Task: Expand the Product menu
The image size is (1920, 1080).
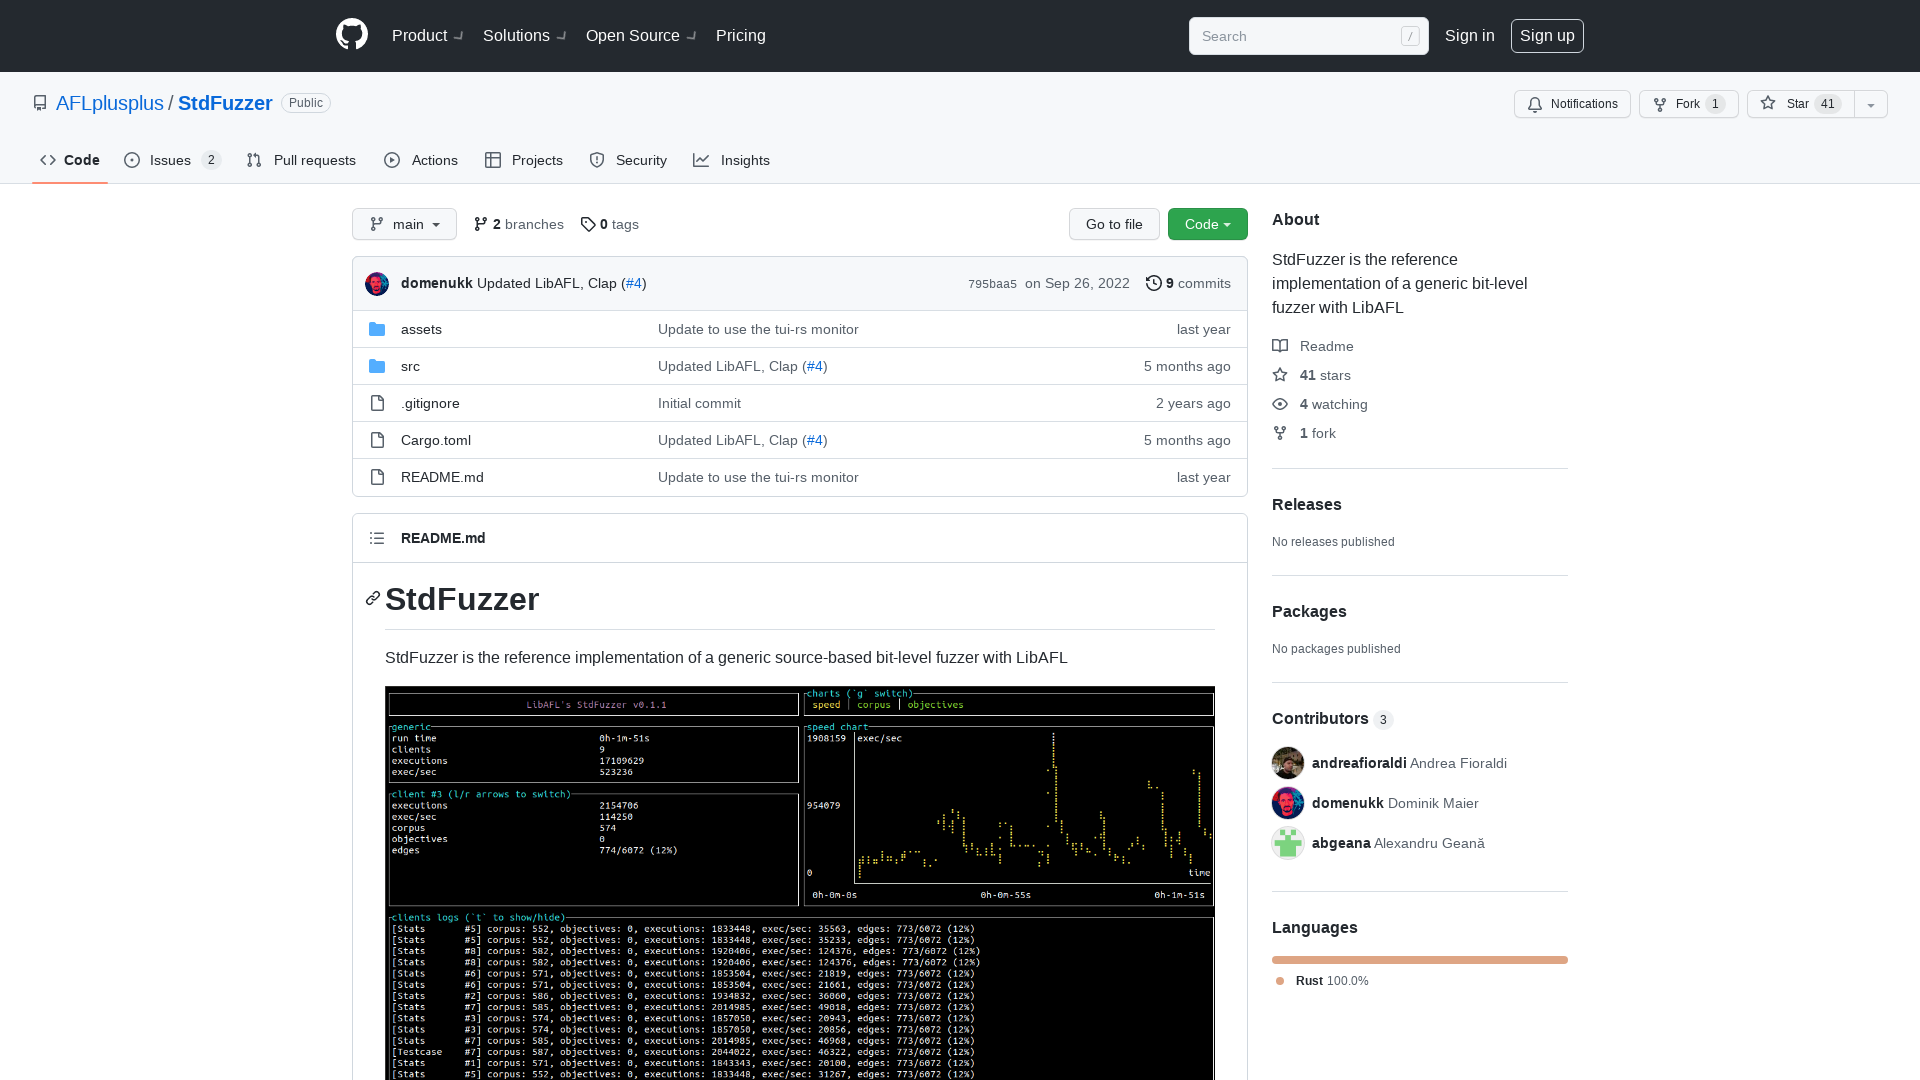Action: (428, 35)
